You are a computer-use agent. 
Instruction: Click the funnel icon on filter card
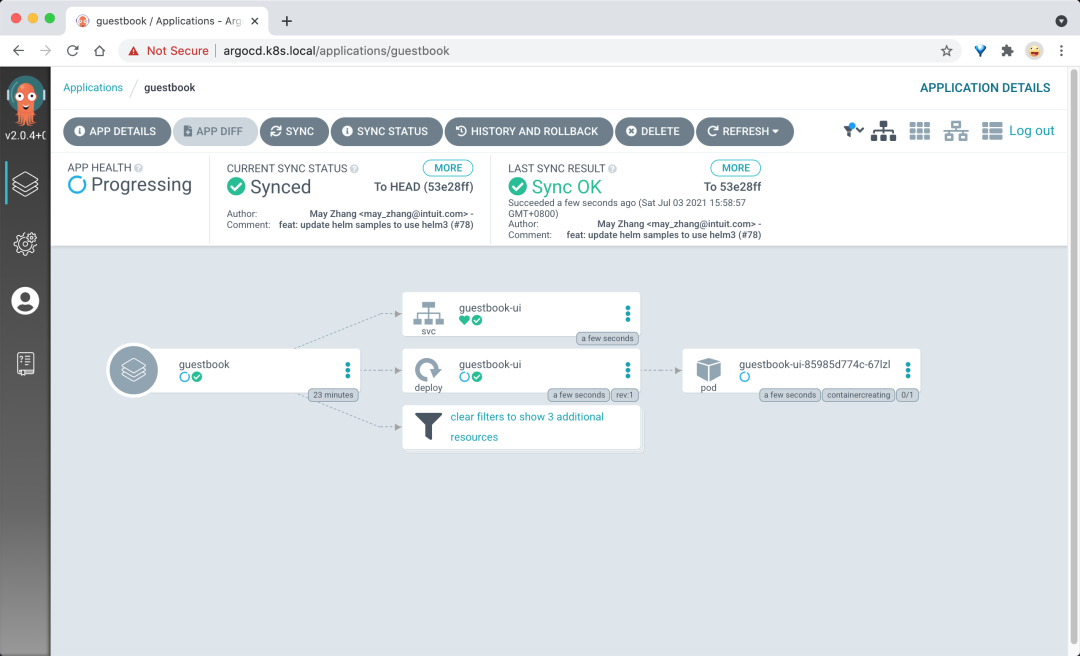428,426
